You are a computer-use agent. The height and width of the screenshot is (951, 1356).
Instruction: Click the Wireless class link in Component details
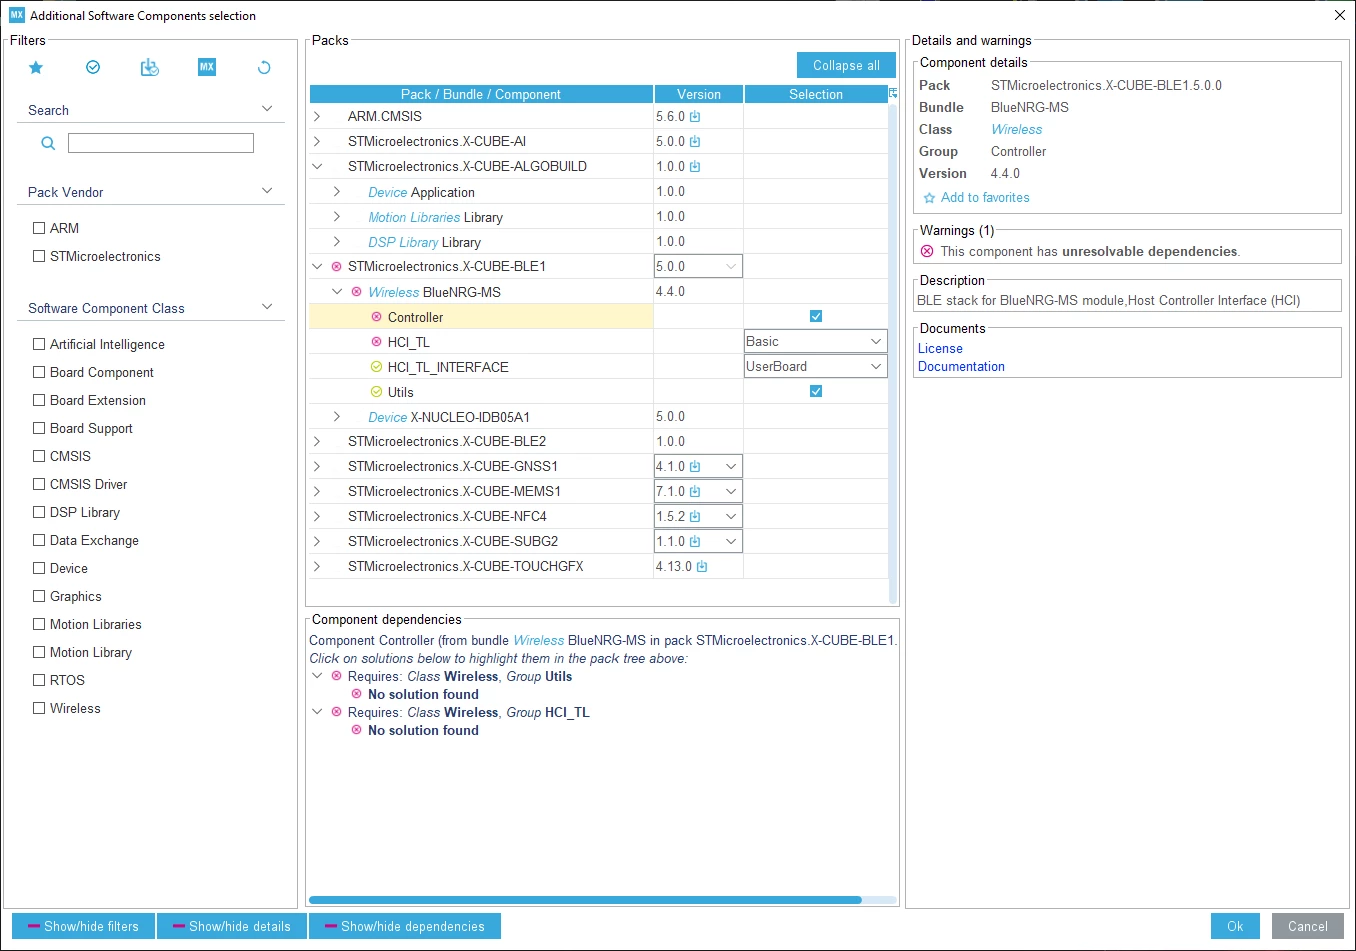tap(1016, 130)
